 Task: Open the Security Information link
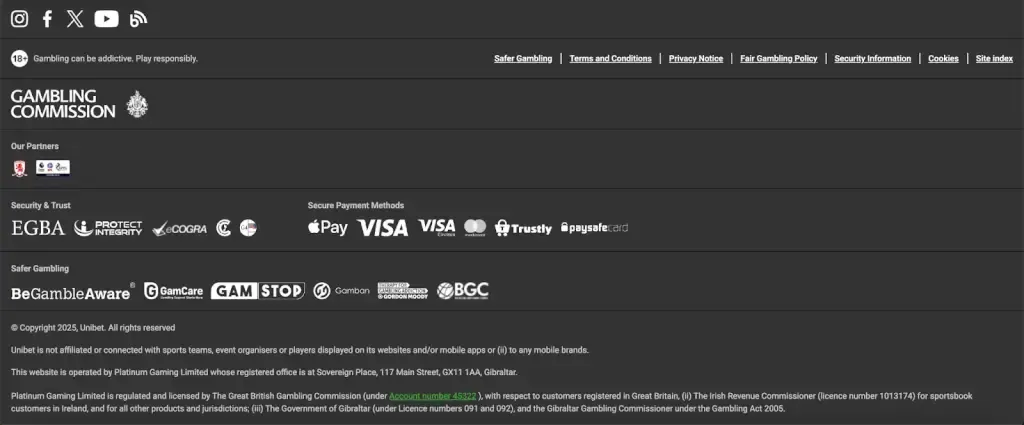point(872,59)
